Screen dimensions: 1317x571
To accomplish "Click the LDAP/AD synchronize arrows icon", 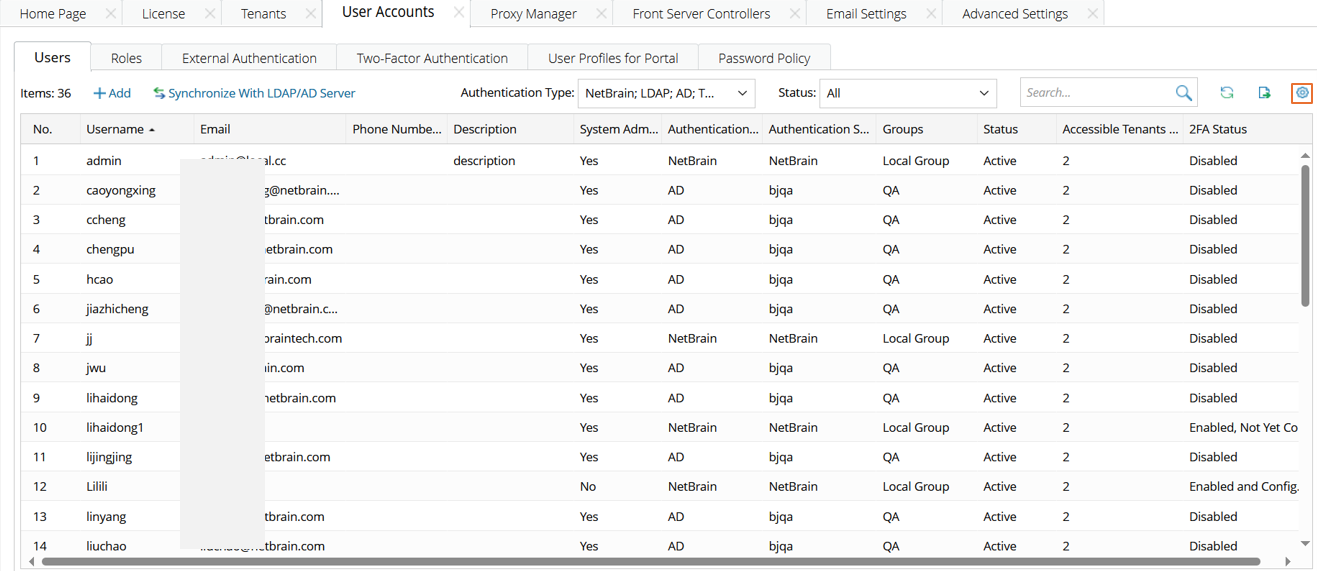I will (159, 94).
